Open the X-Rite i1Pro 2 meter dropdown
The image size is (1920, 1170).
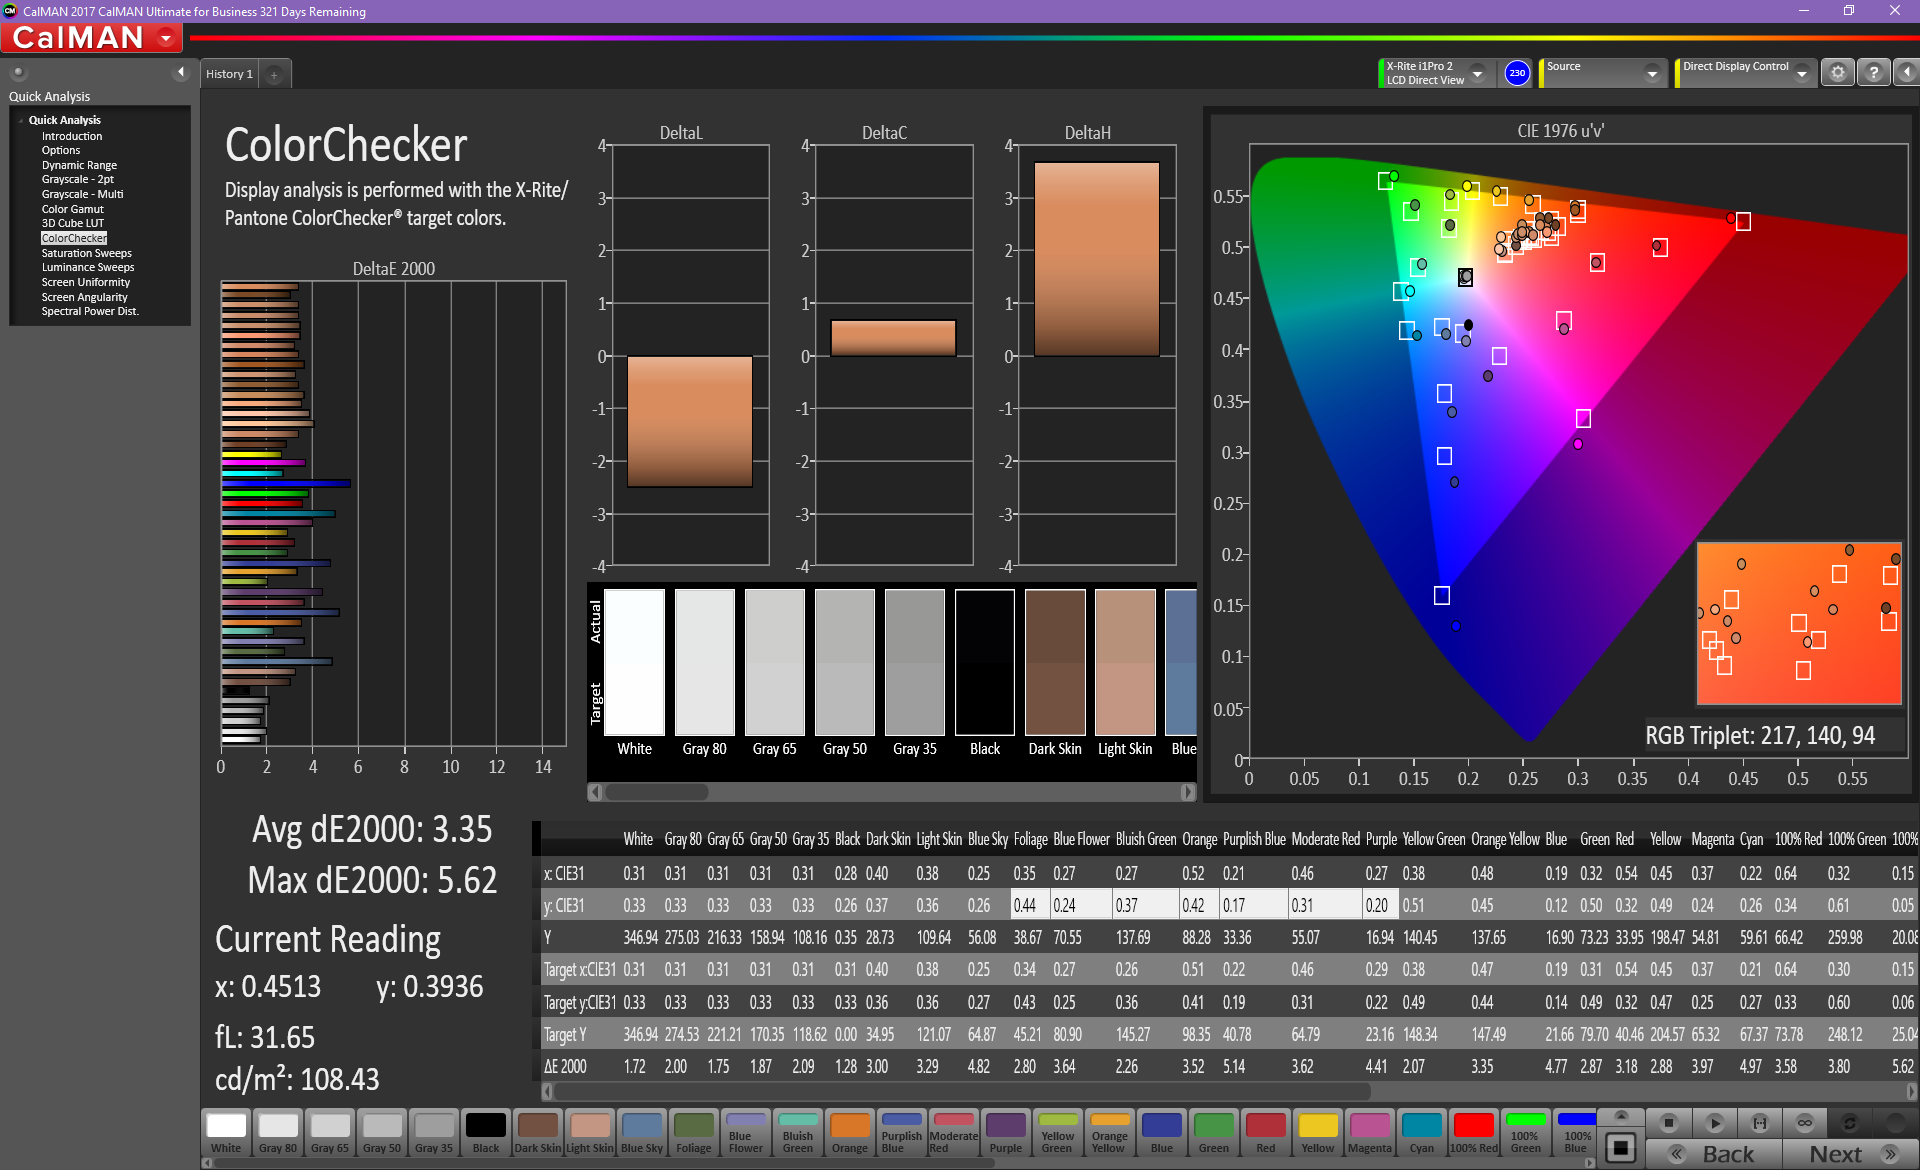click(1477, 73)
